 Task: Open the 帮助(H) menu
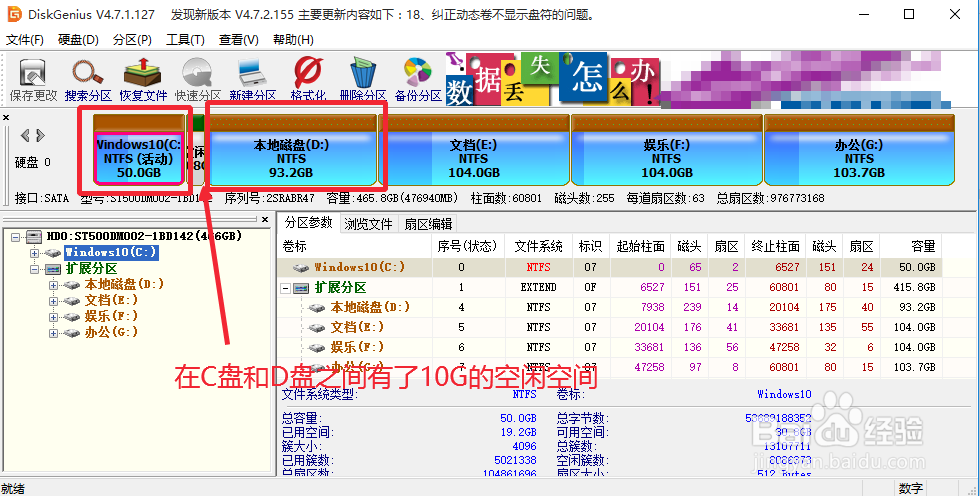click(x=293, y=40)
